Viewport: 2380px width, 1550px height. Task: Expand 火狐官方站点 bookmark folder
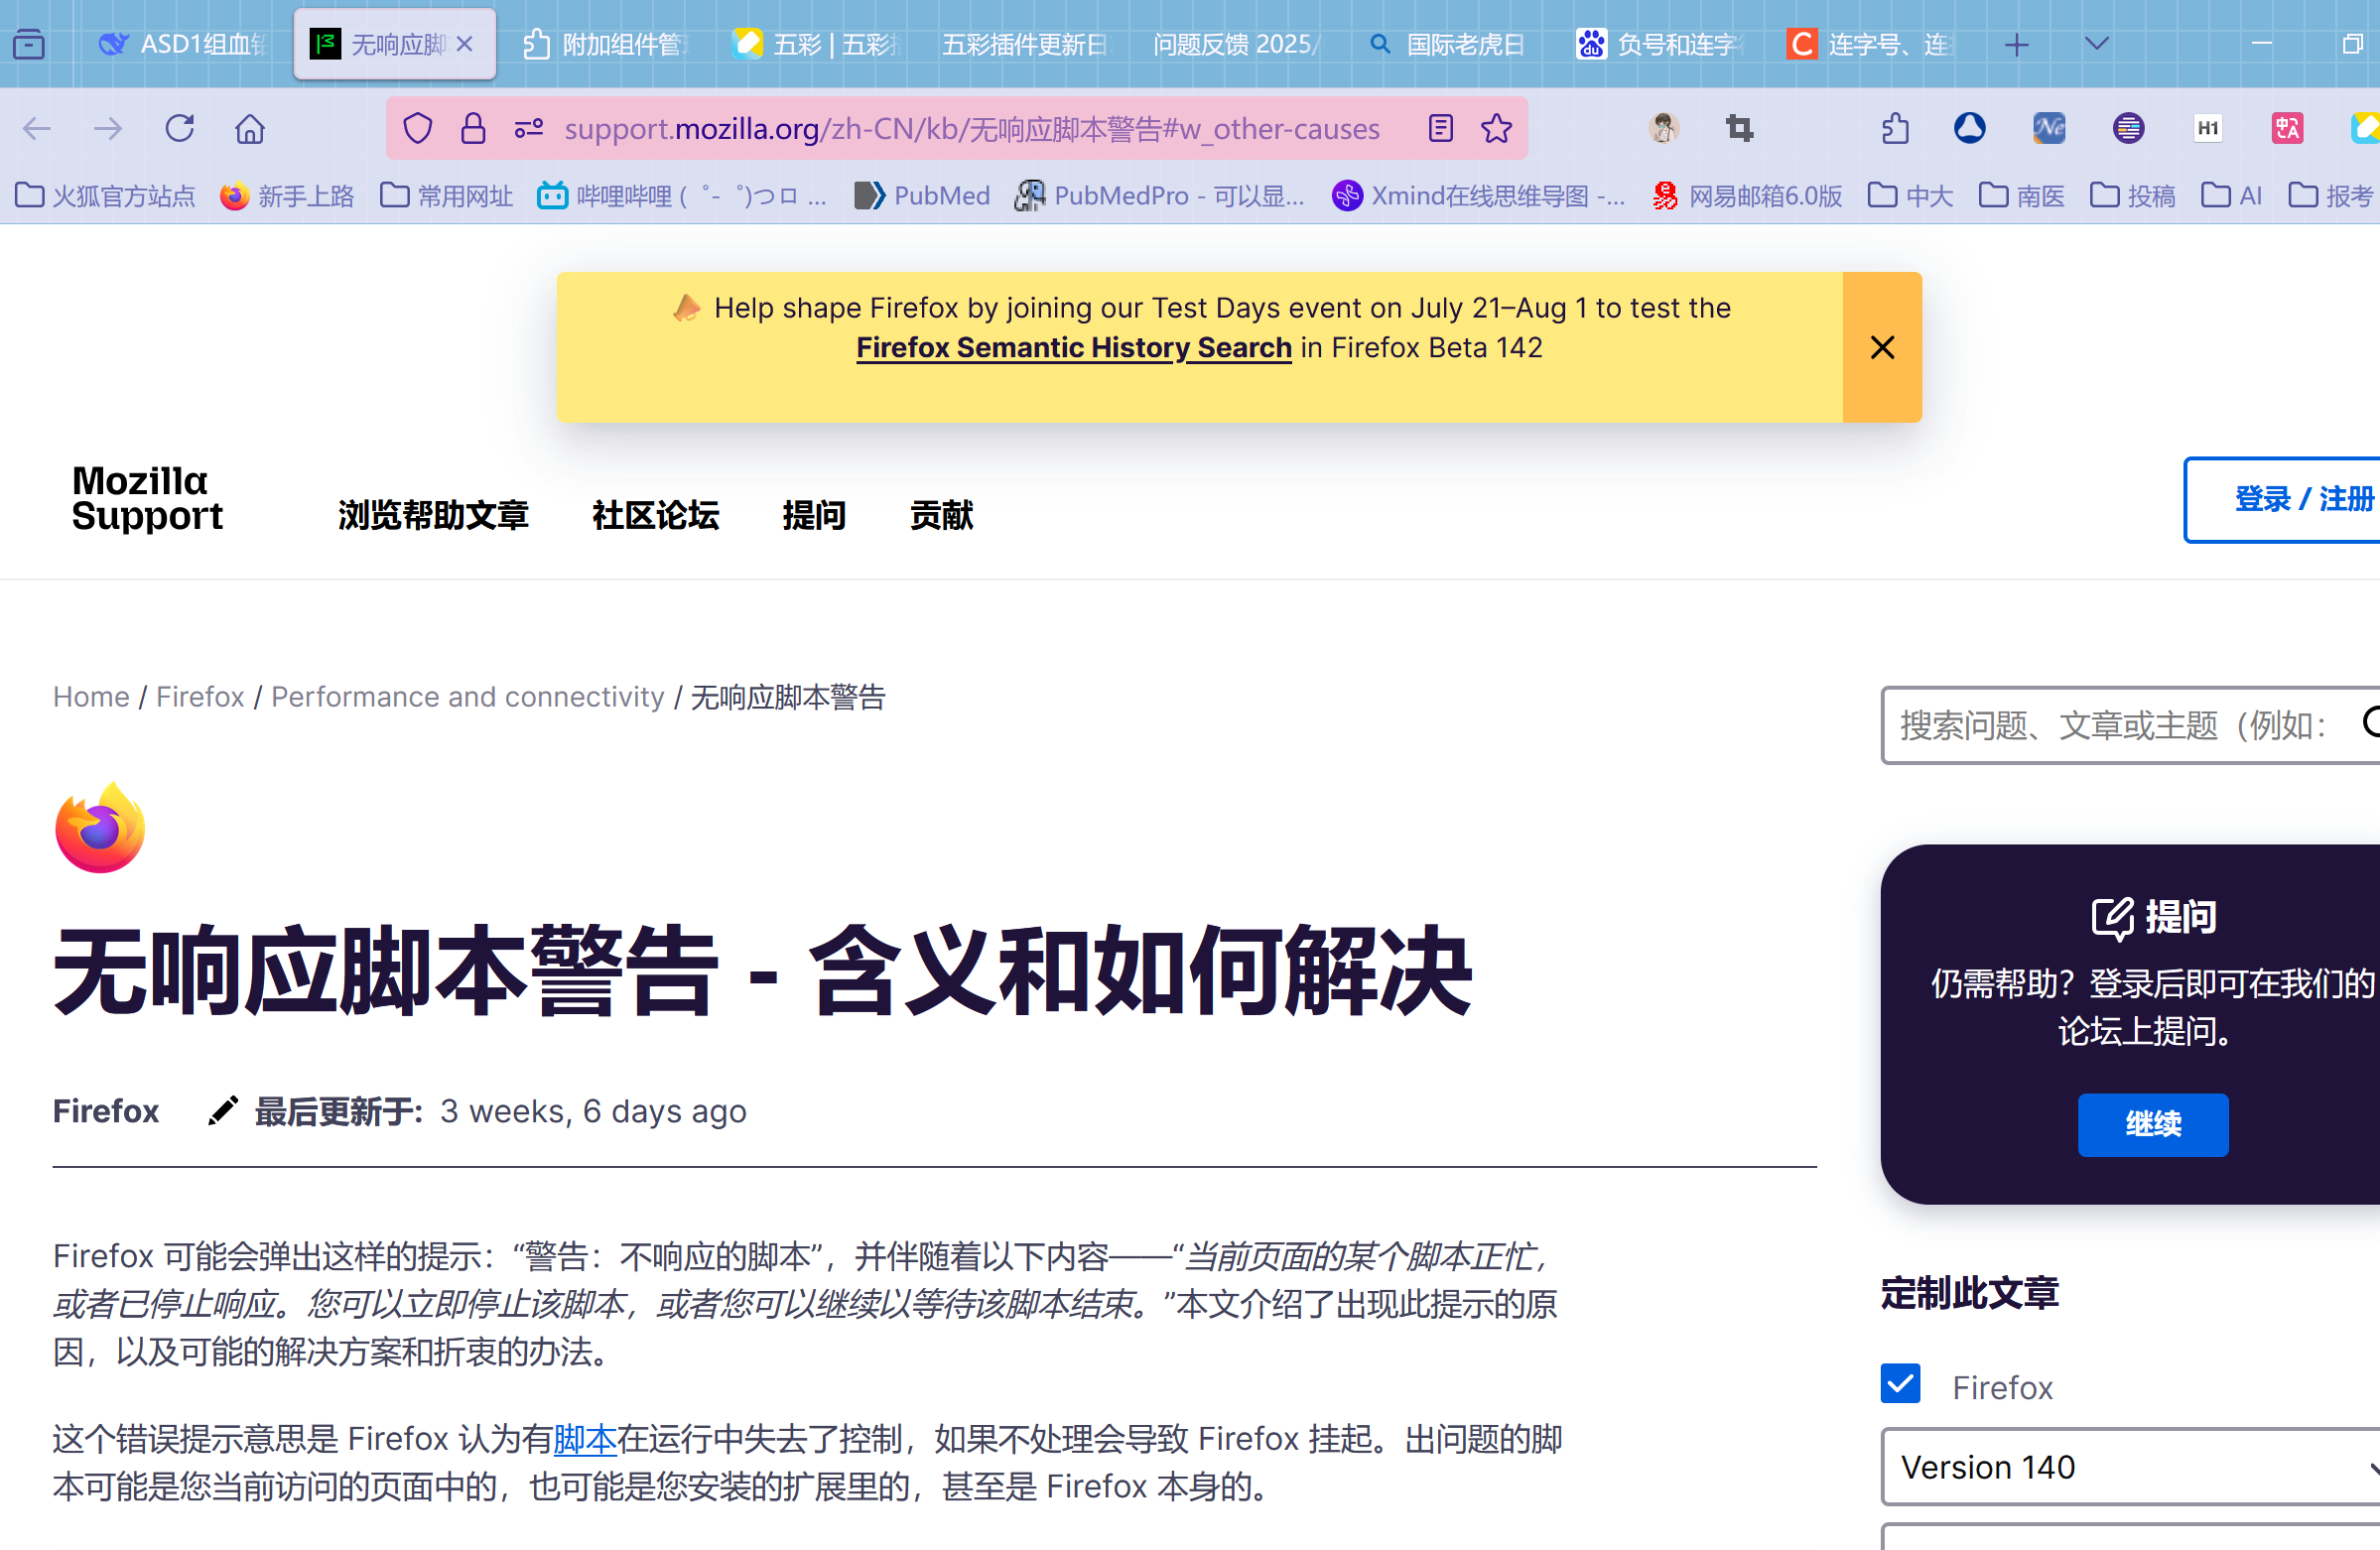click(106, 195)
